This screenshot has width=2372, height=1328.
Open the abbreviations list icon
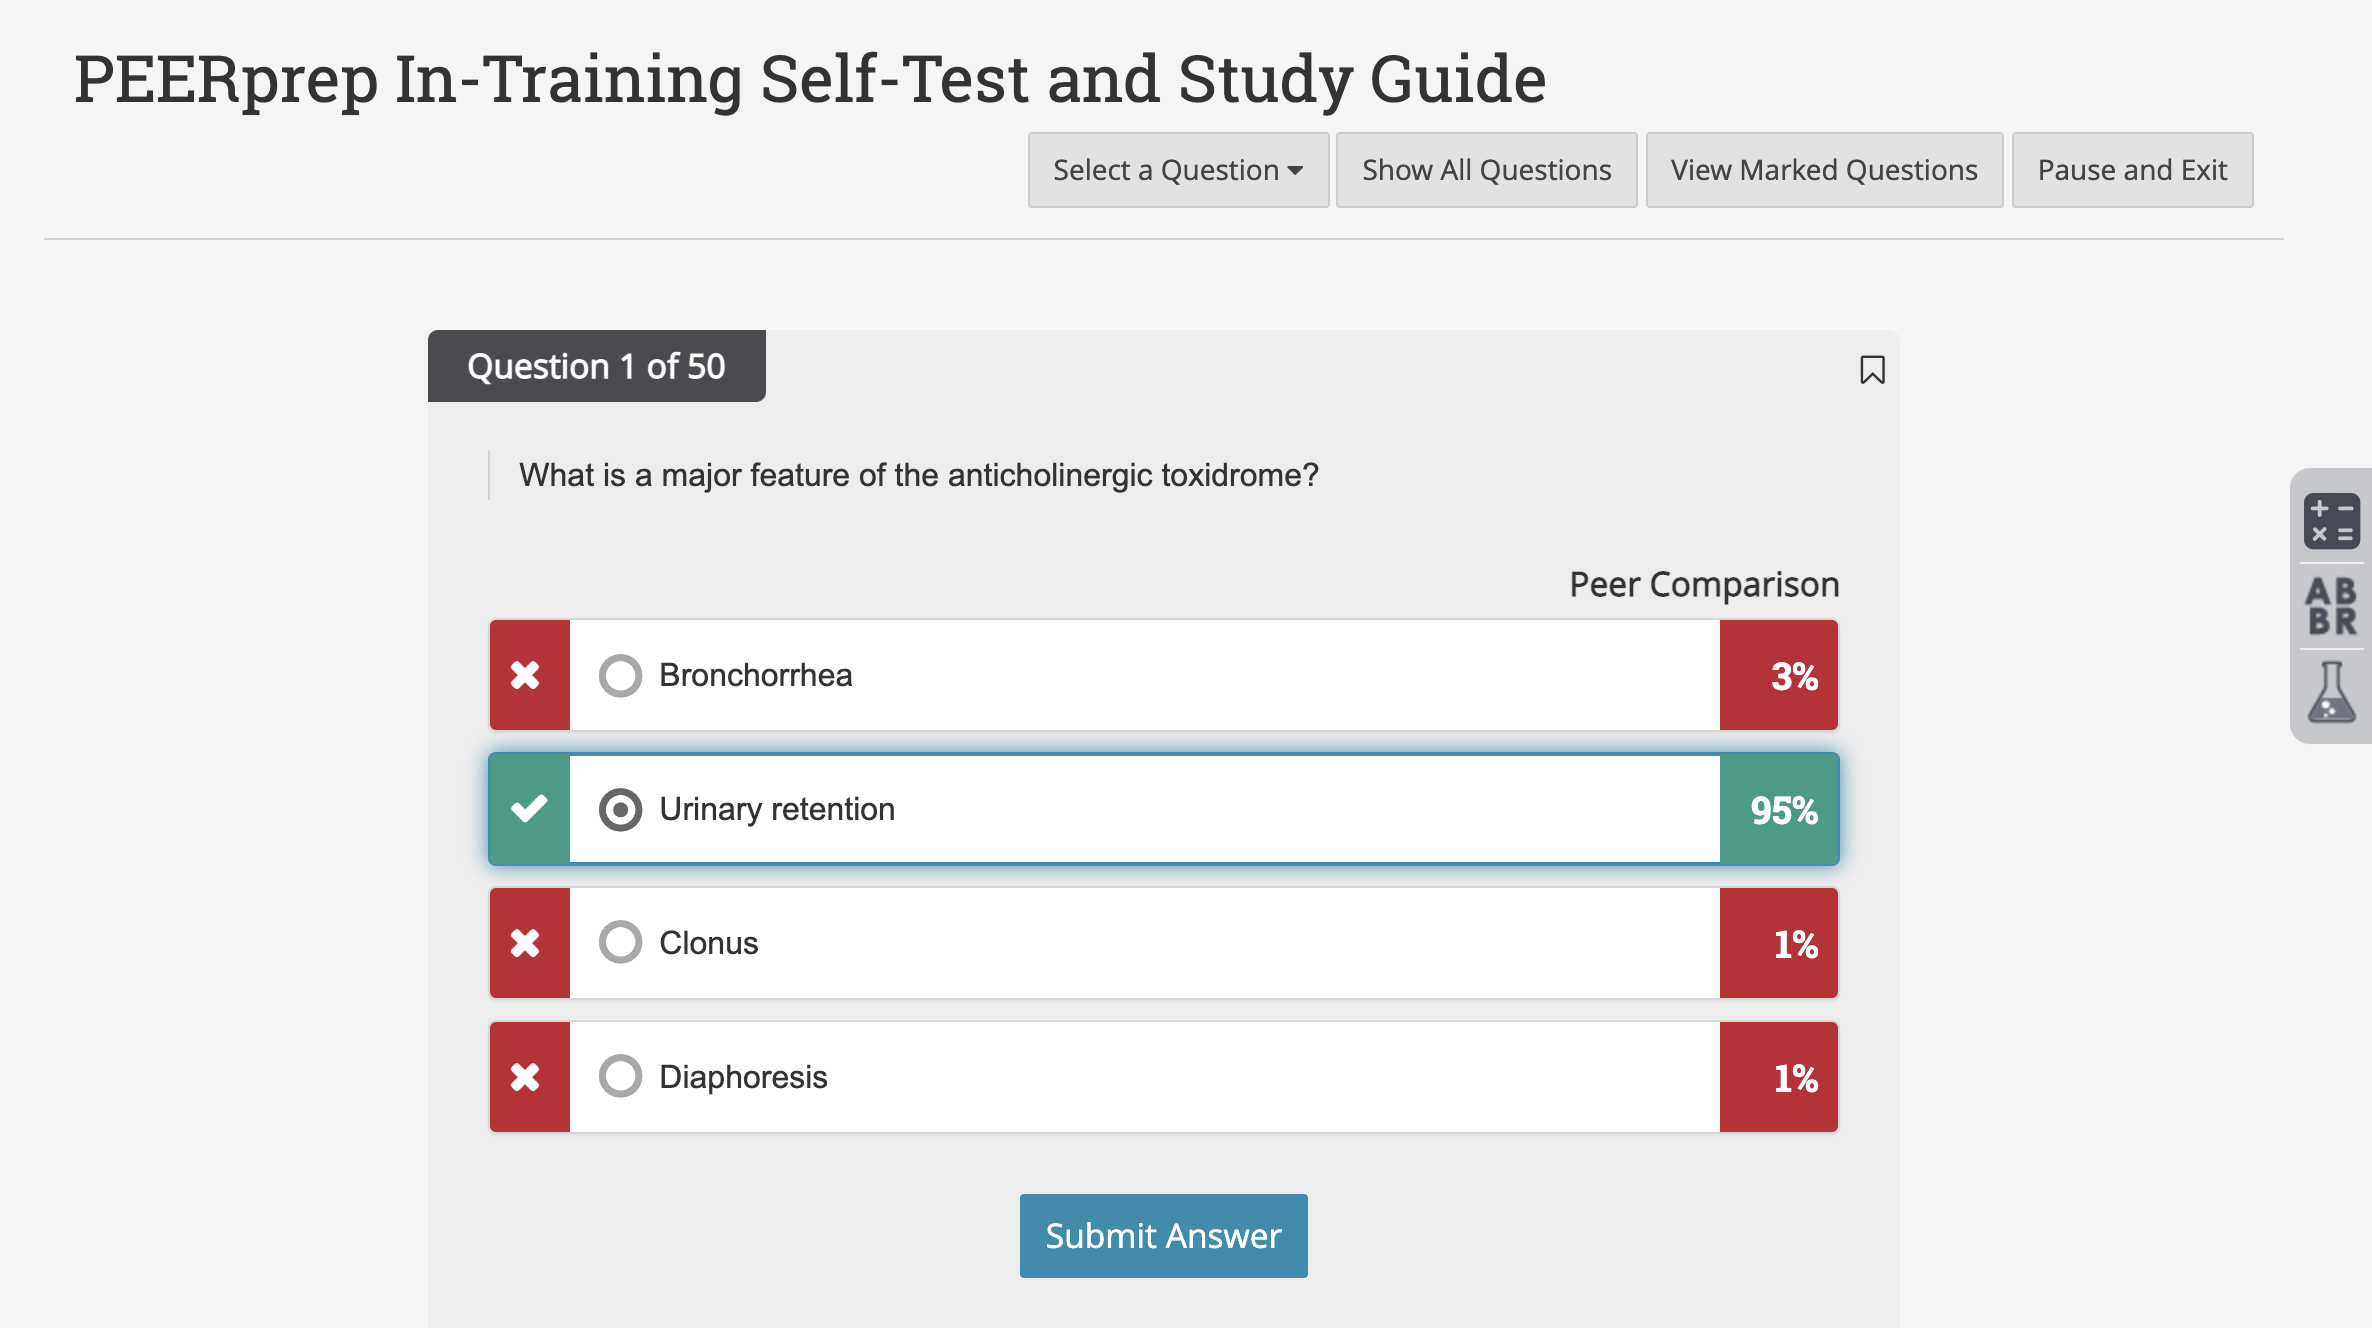2331,606
